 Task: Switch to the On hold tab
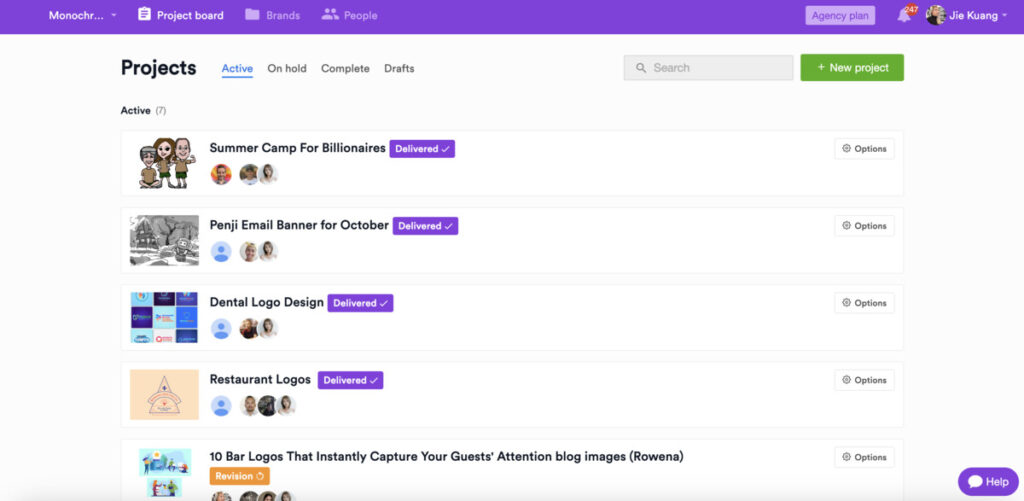287,69
